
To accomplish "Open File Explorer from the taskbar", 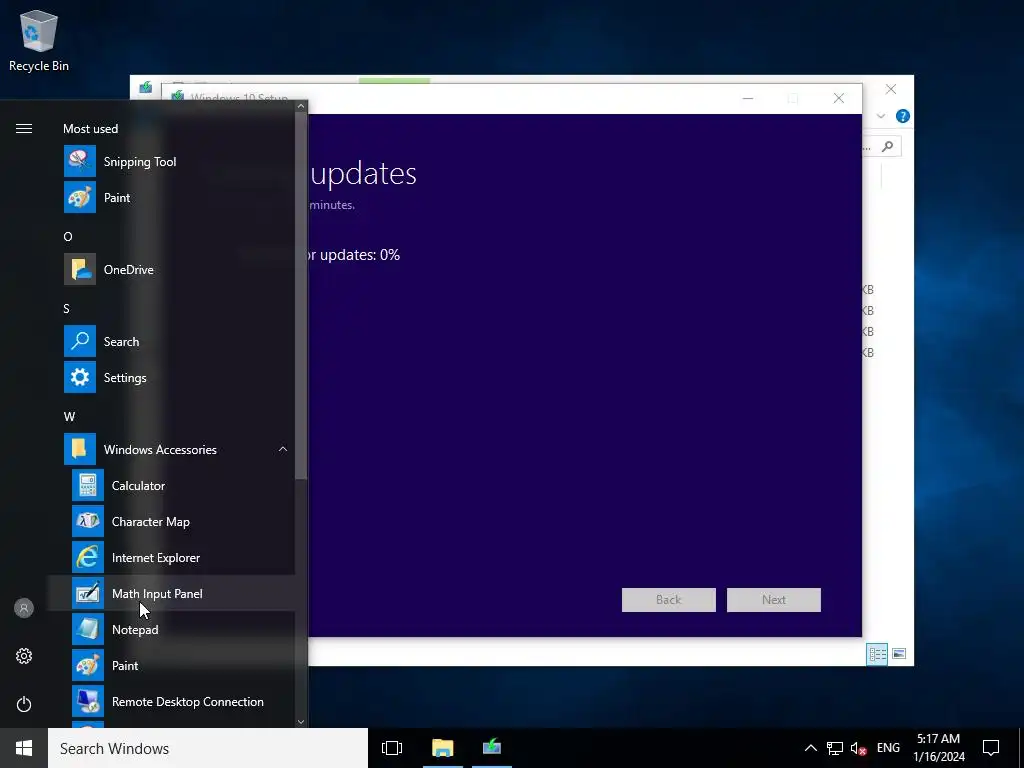I will pyautogui.click(x=442, y=748).
